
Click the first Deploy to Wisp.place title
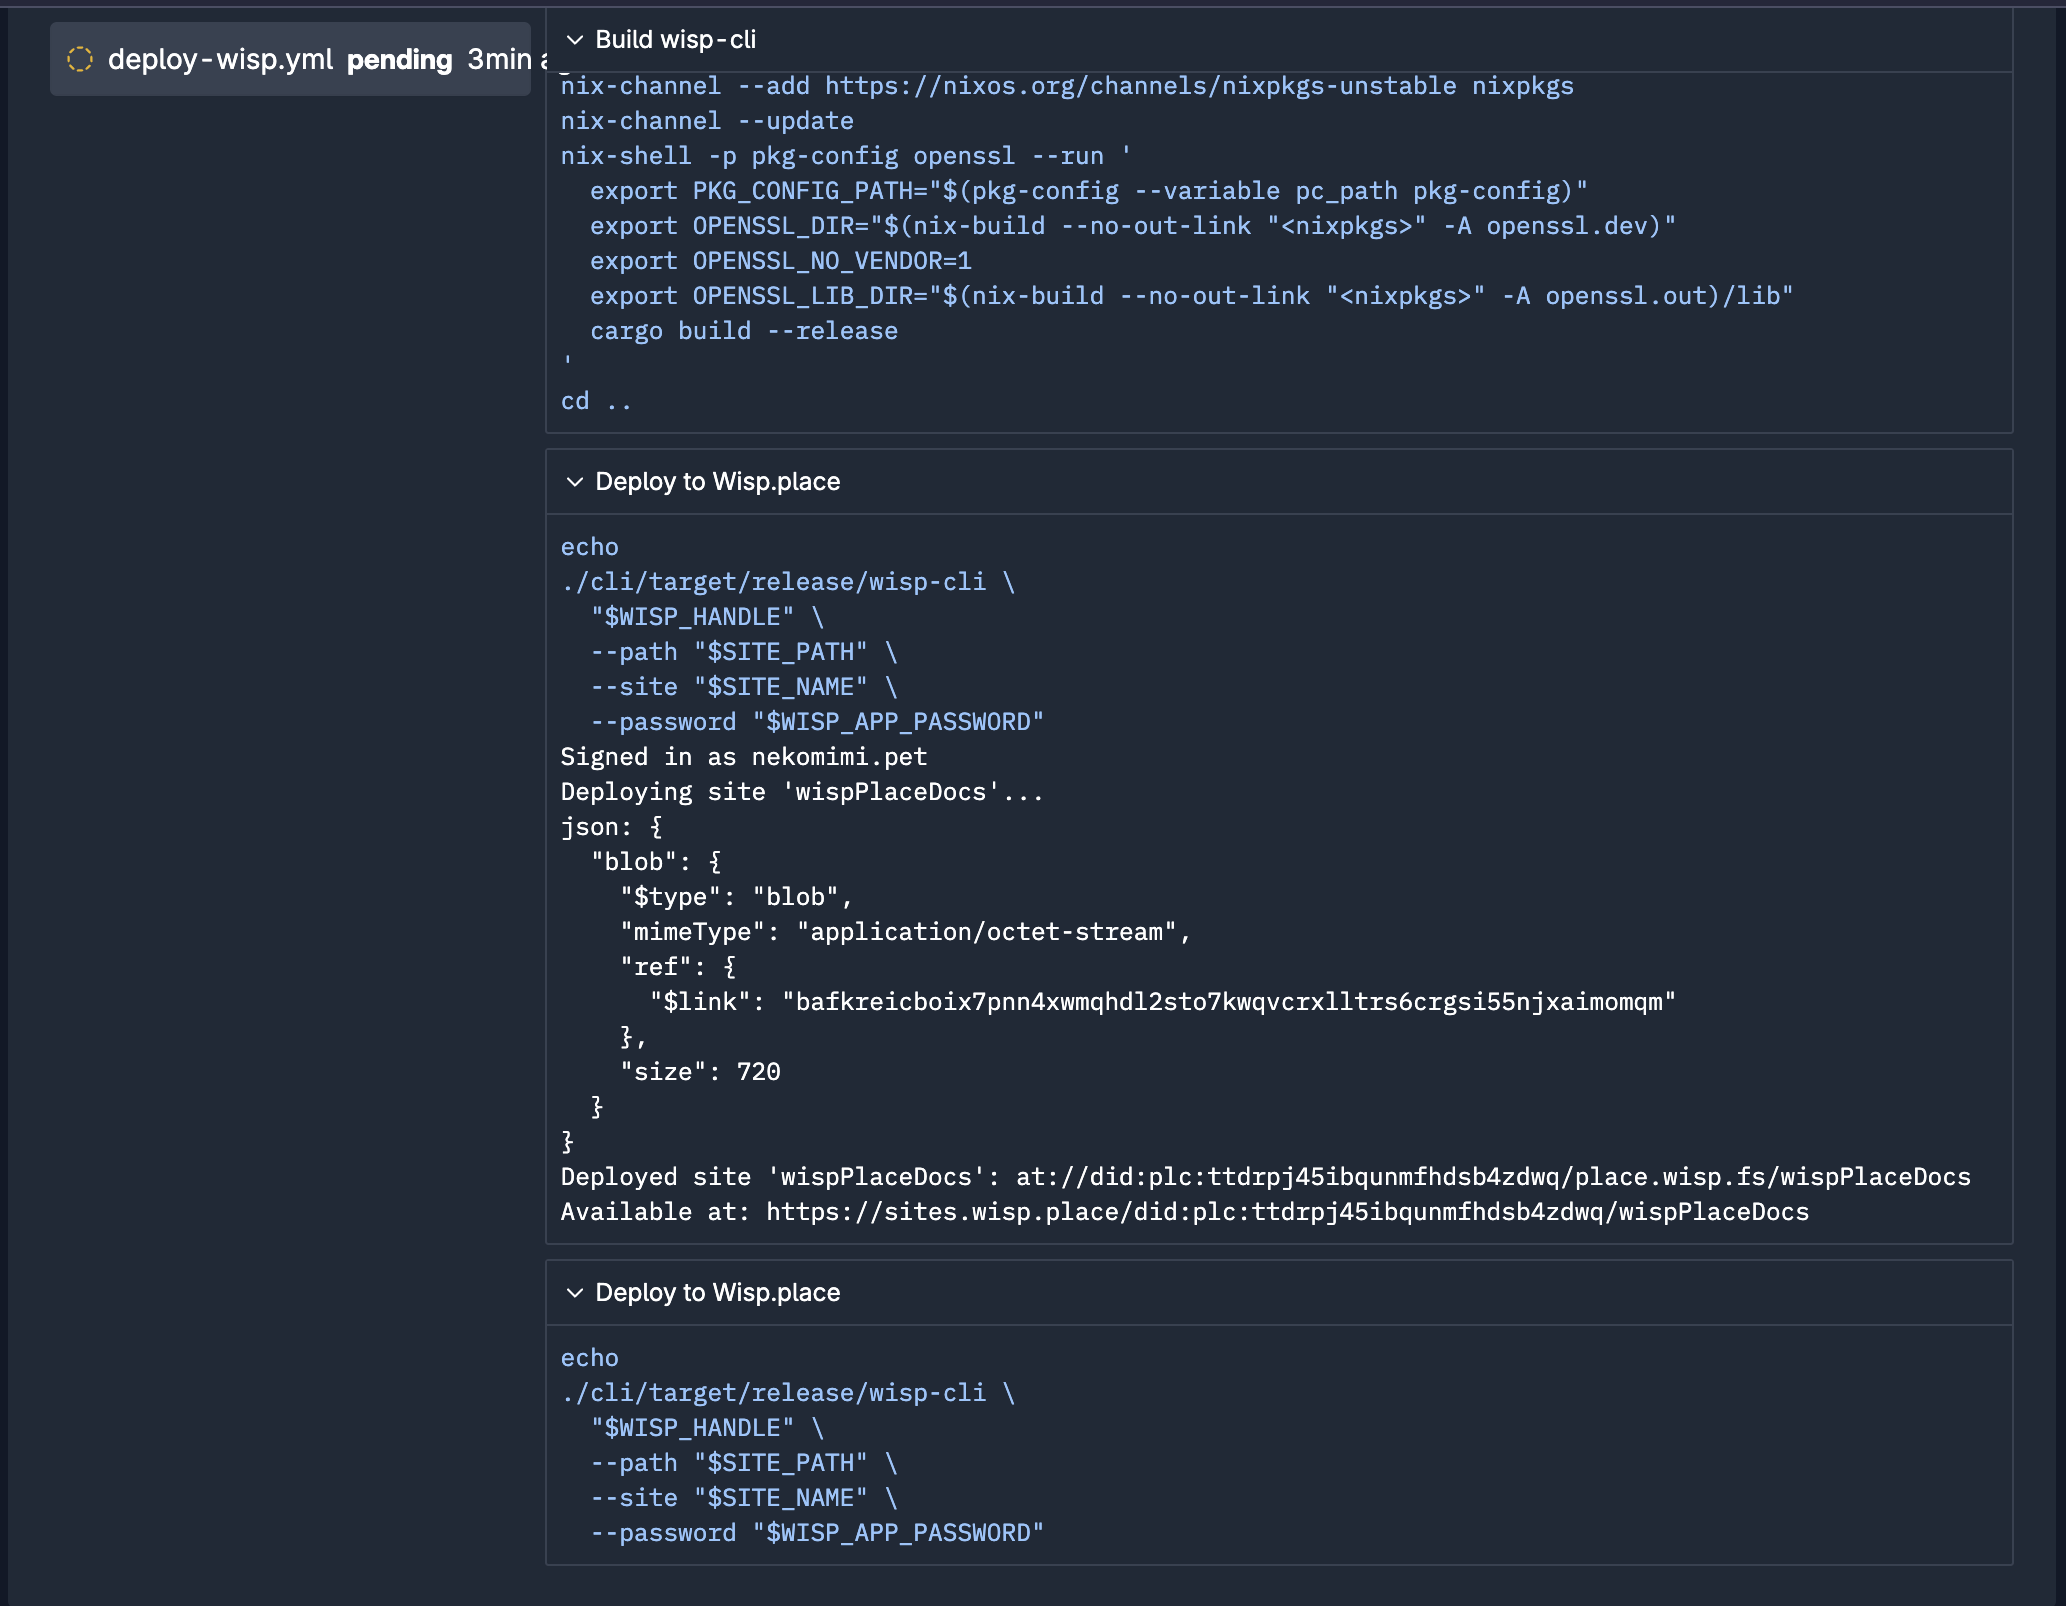(x=717, y=482)
